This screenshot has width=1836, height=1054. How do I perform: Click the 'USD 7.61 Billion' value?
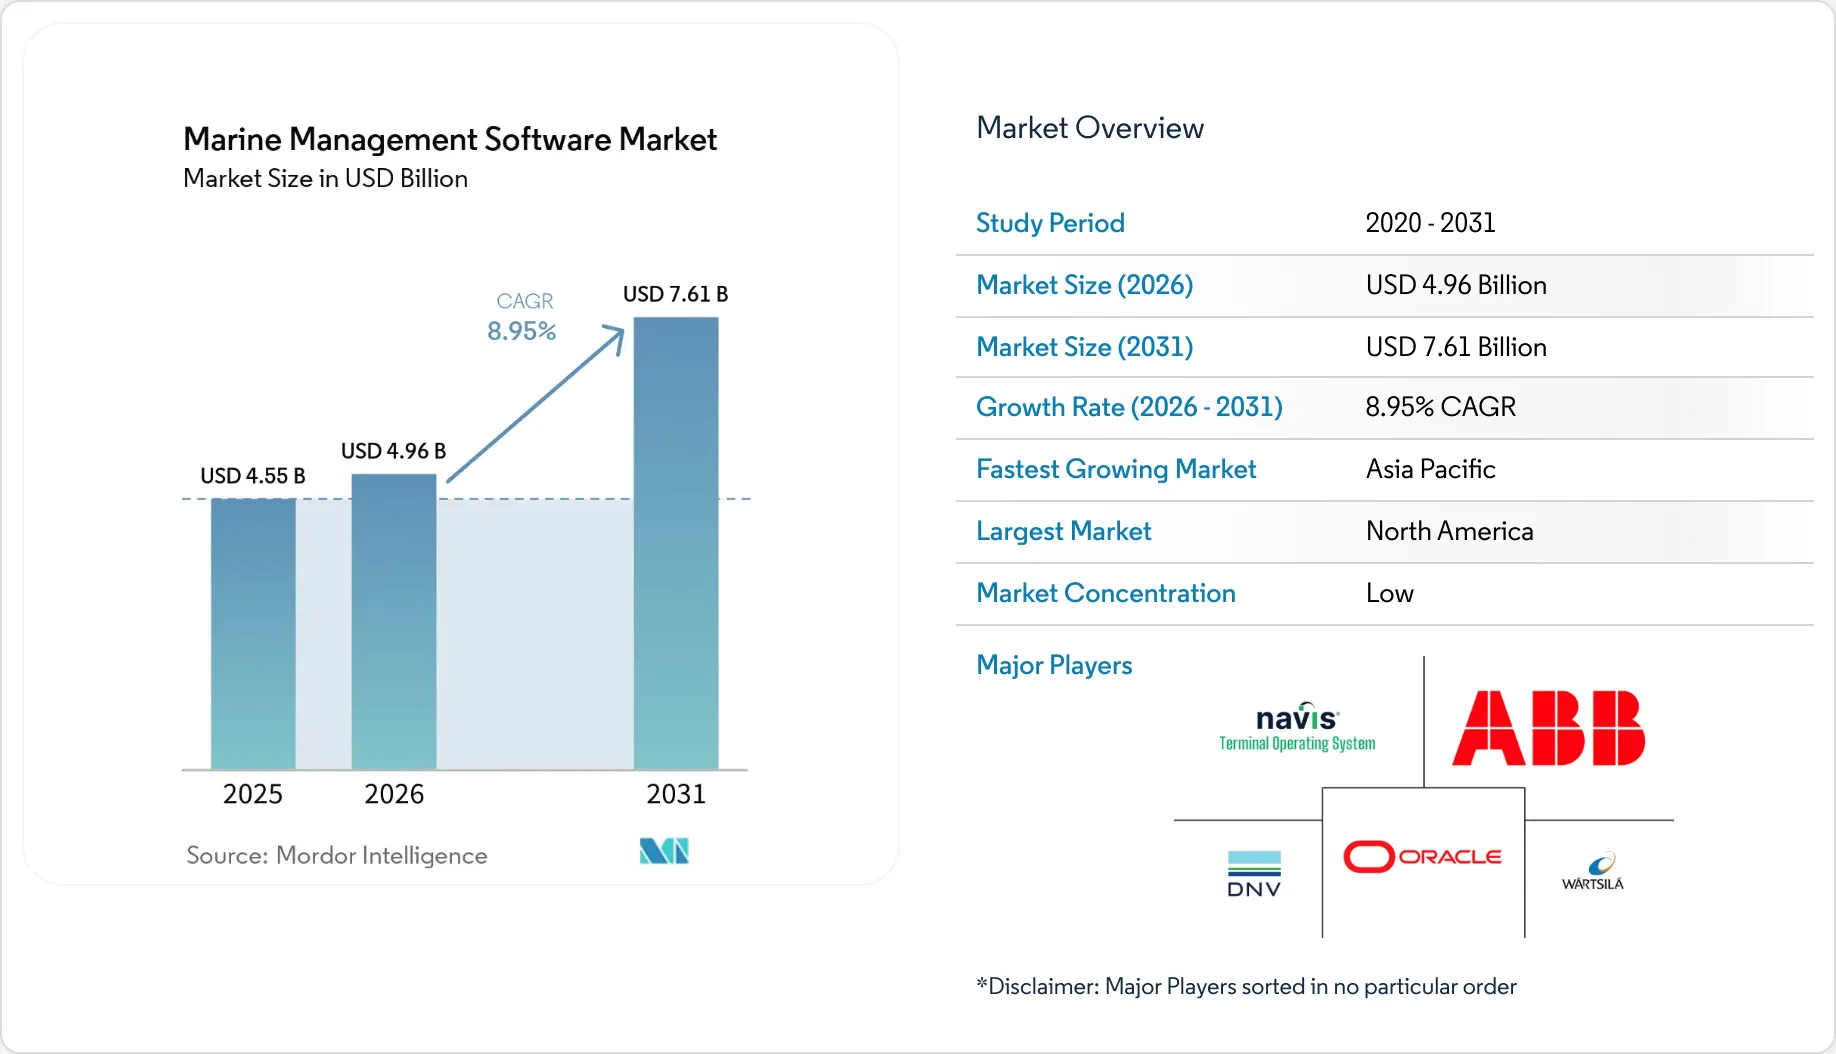[x=1456, y=347]
